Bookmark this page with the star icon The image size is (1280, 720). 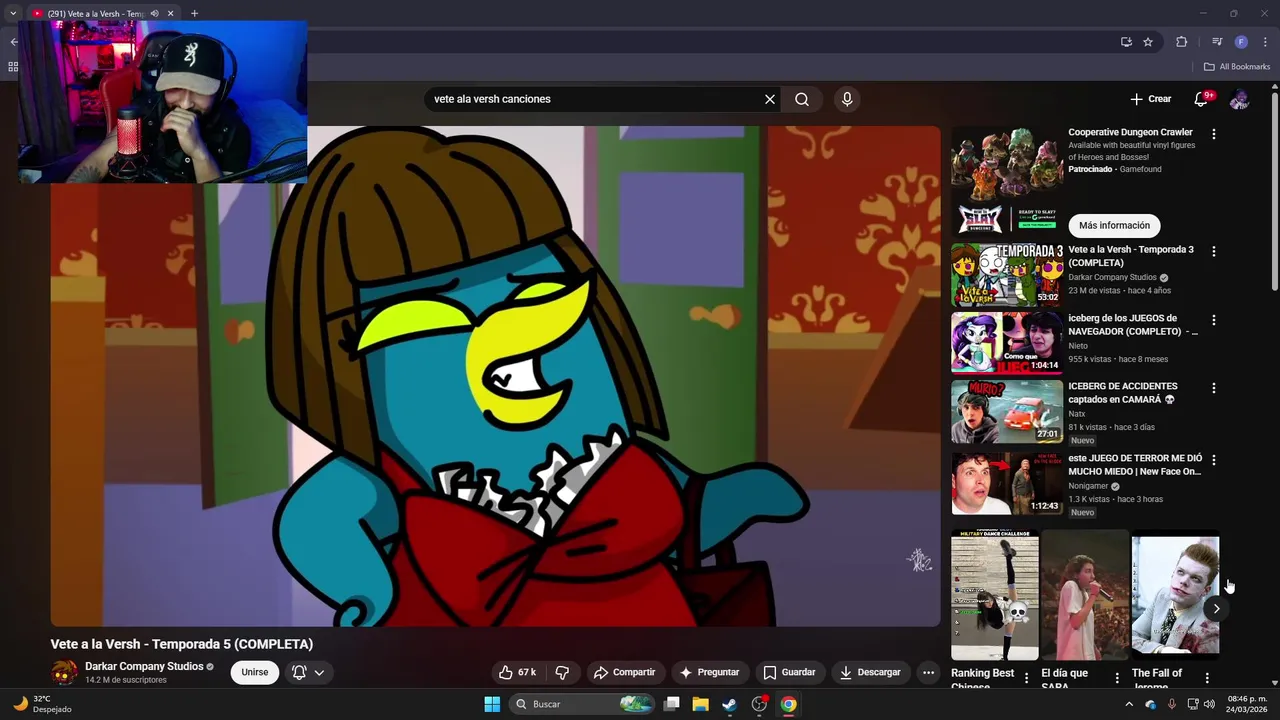point(1148,42)
